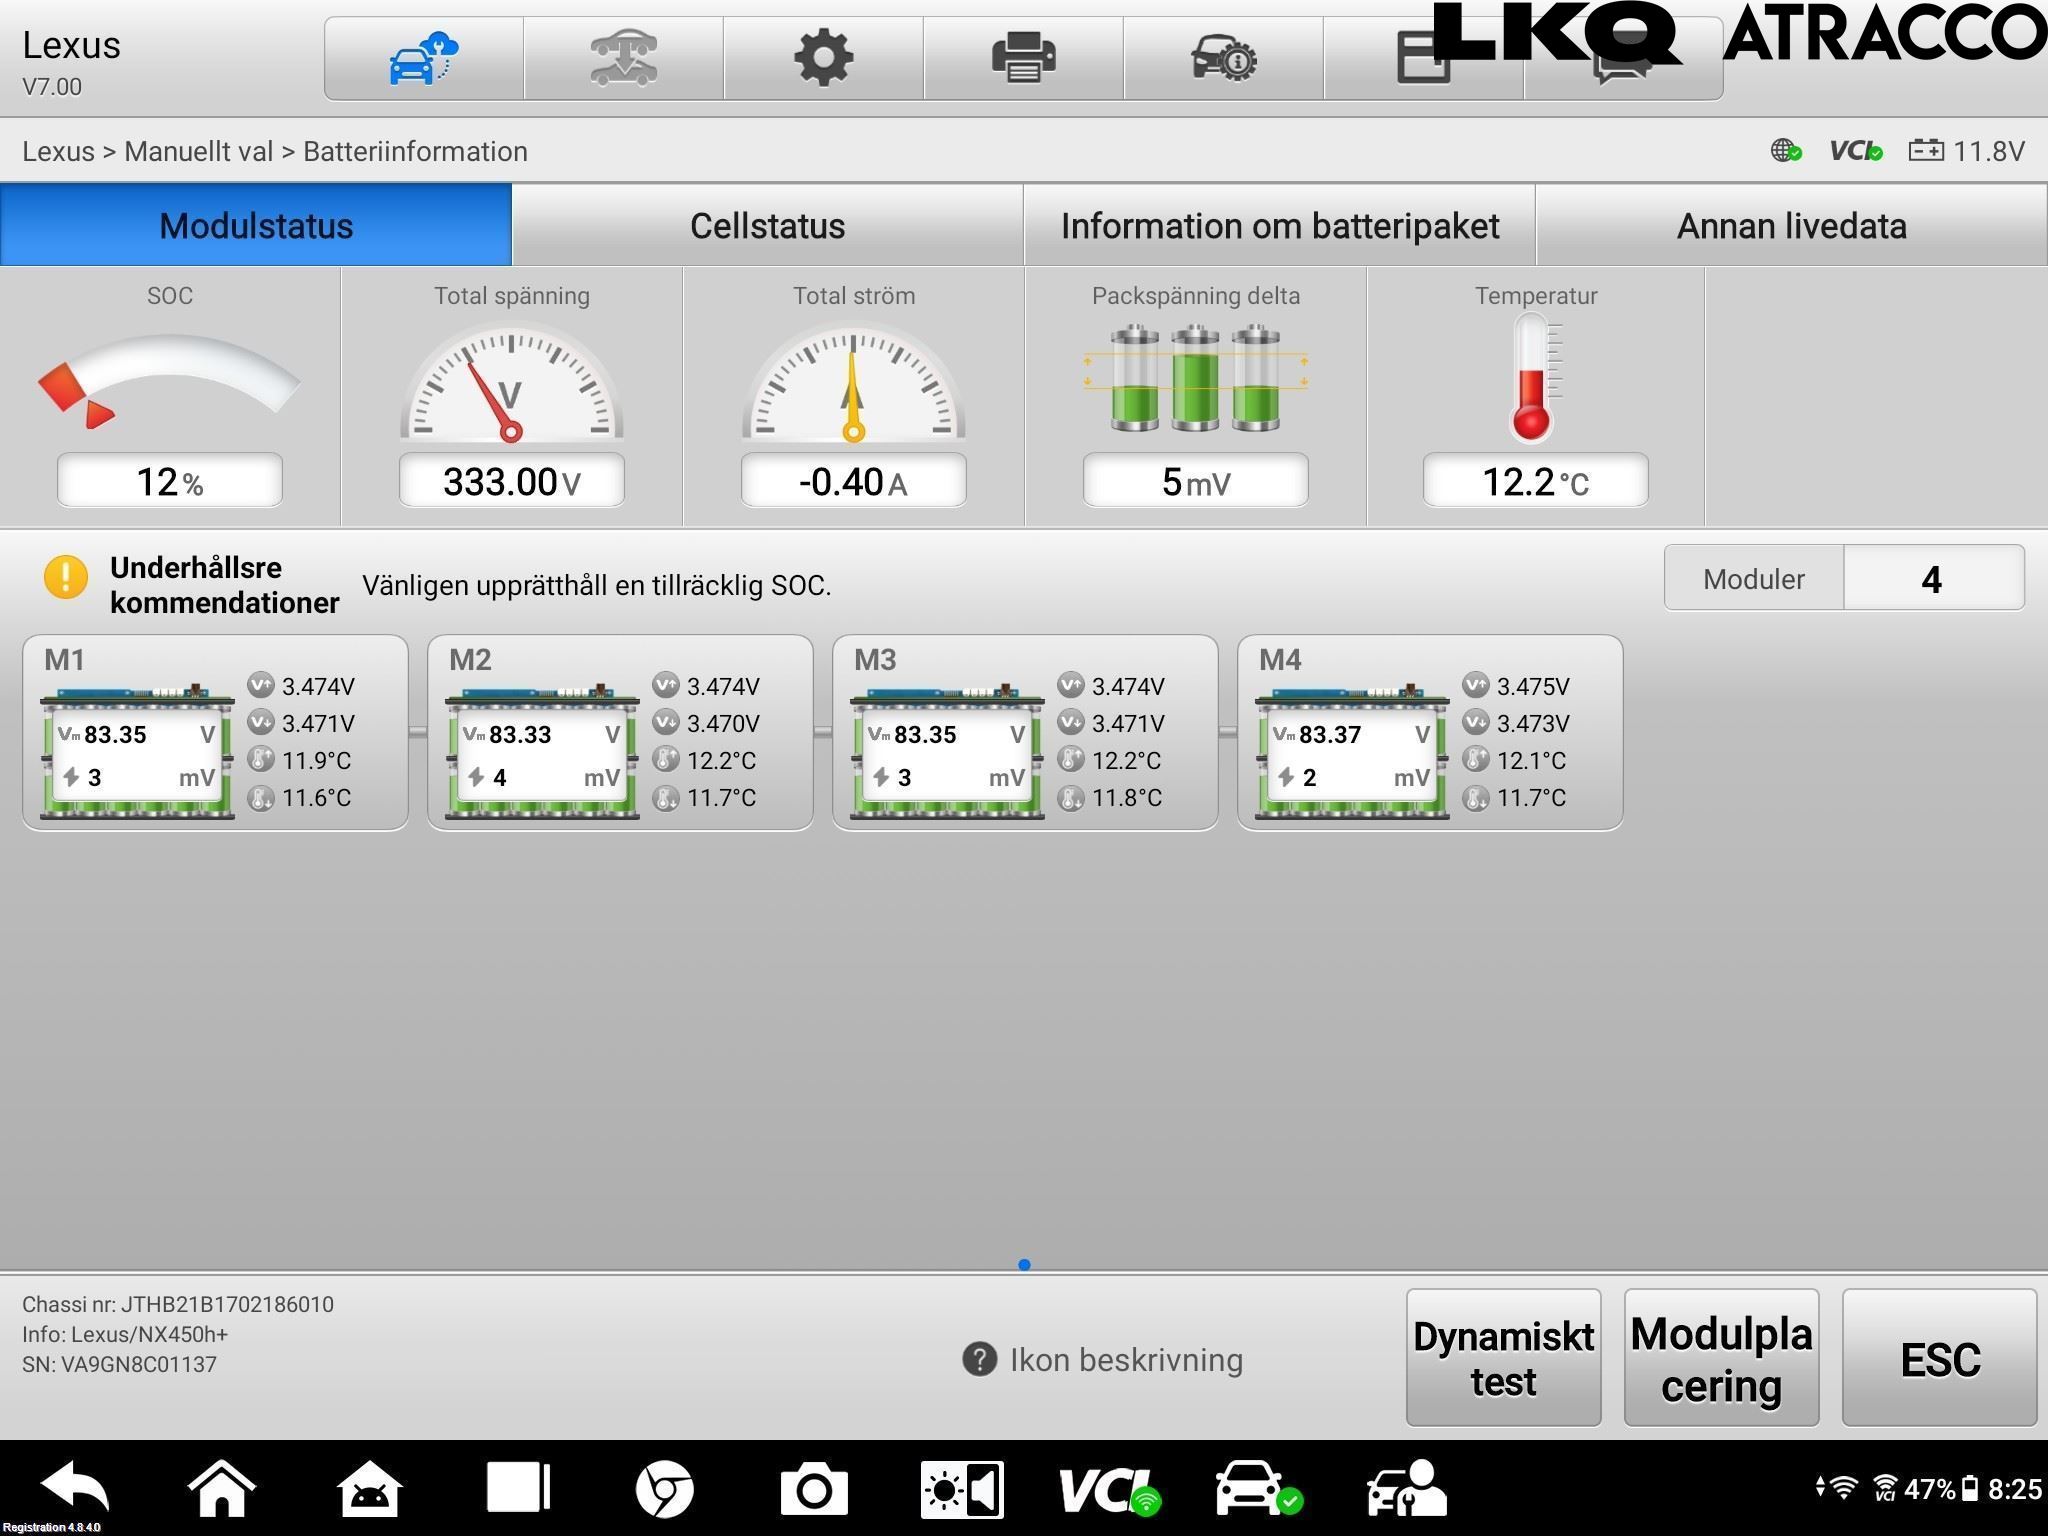
Task: Click the Underhållsrekommendationer heading
Action: point(224,585)
